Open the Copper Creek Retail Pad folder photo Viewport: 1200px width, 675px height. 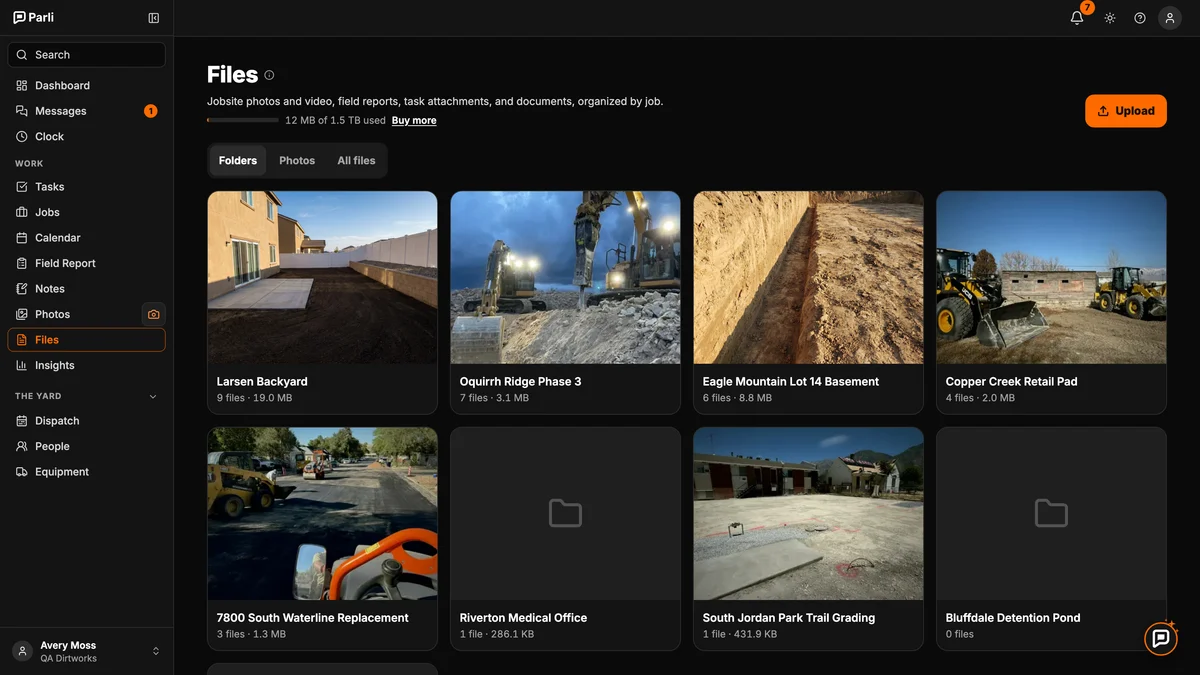[x=1051, y=277]
